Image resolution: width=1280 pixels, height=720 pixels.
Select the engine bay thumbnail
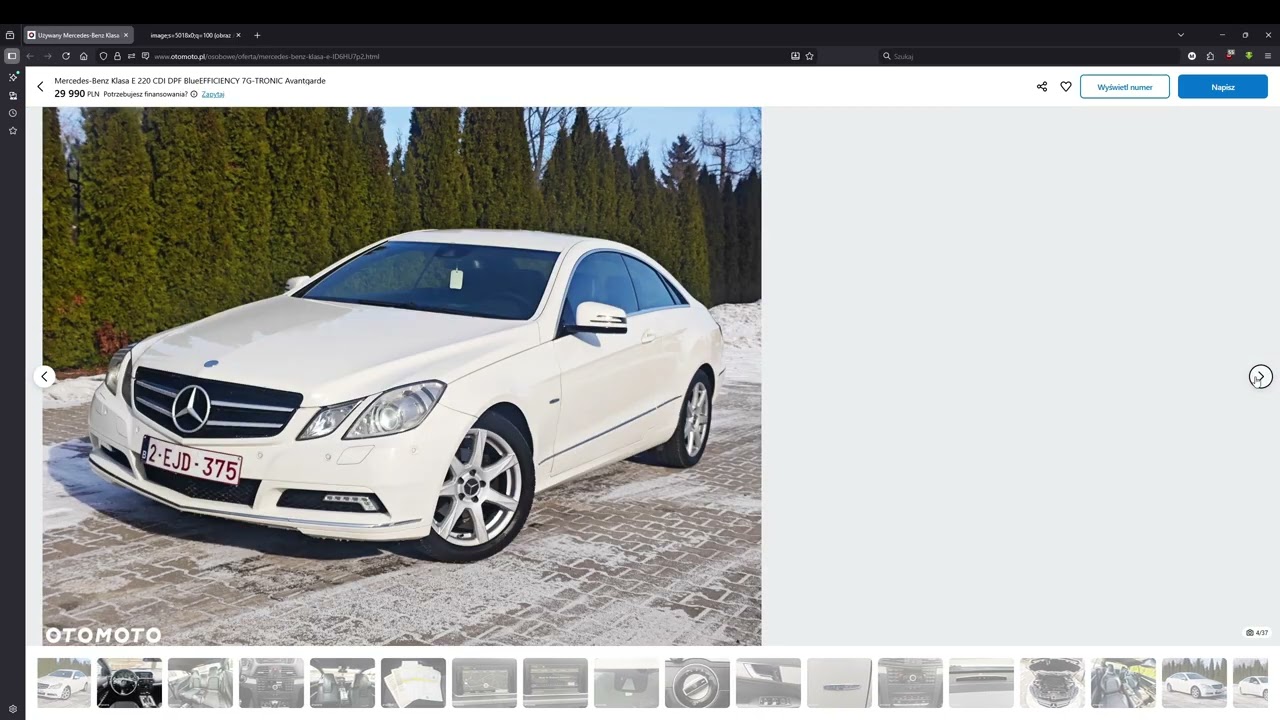pyautogui.click(x=1052, y=683)
